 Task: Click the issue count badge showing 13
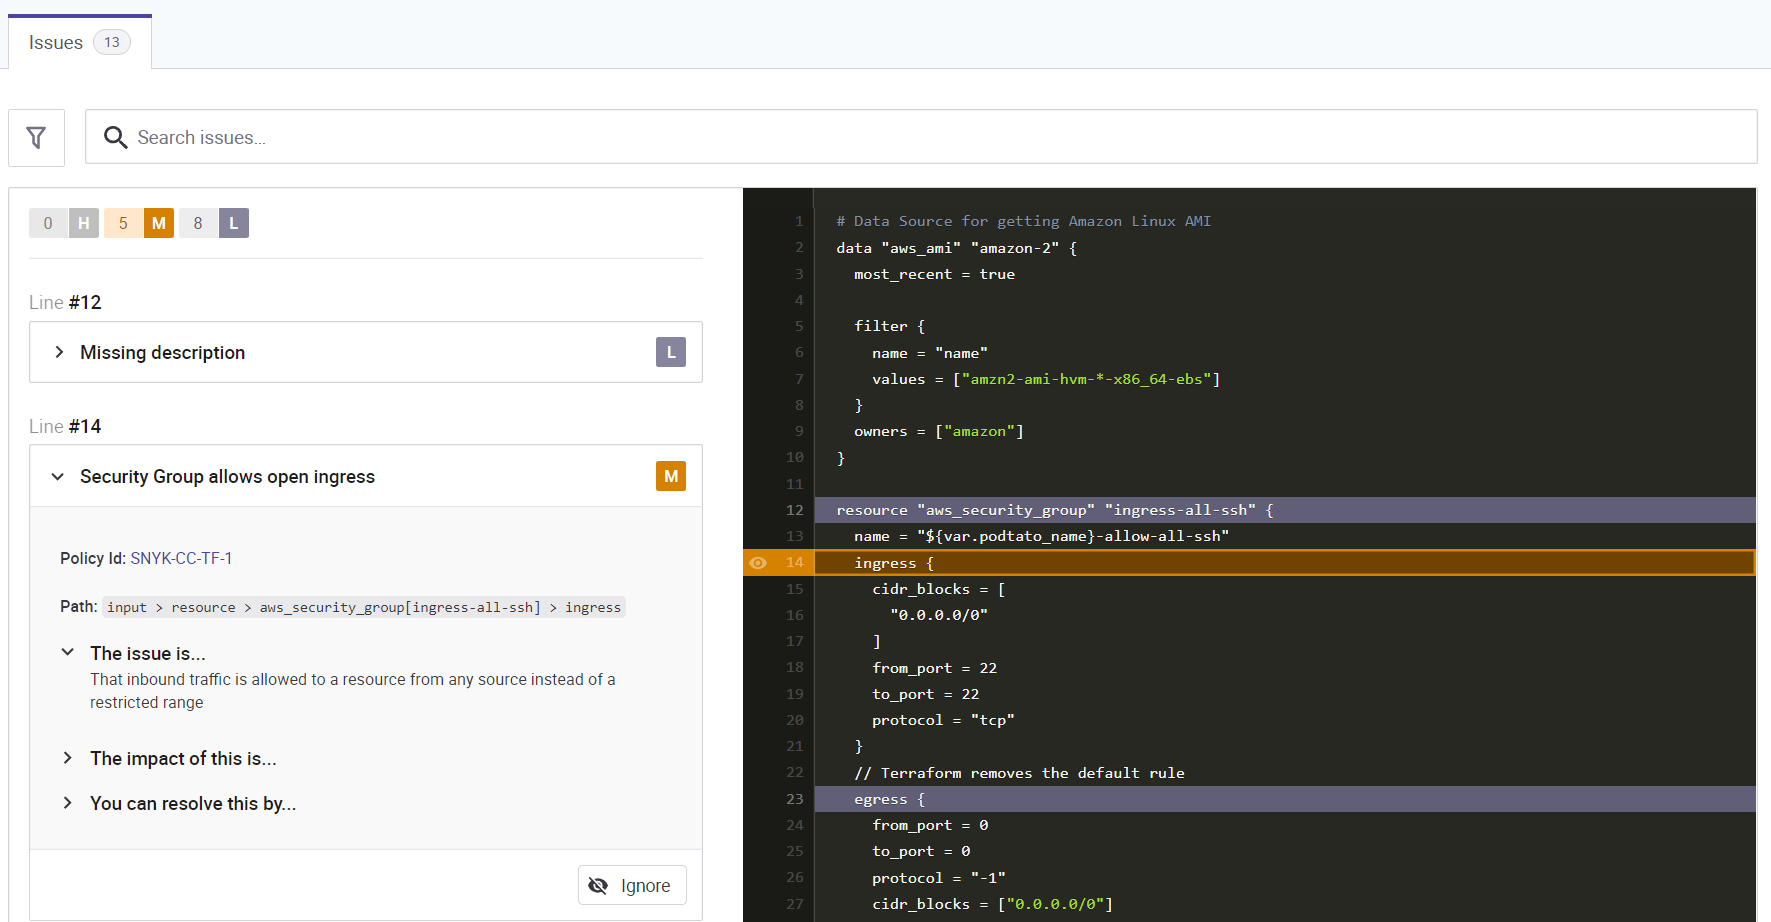(x=111, y=41)
